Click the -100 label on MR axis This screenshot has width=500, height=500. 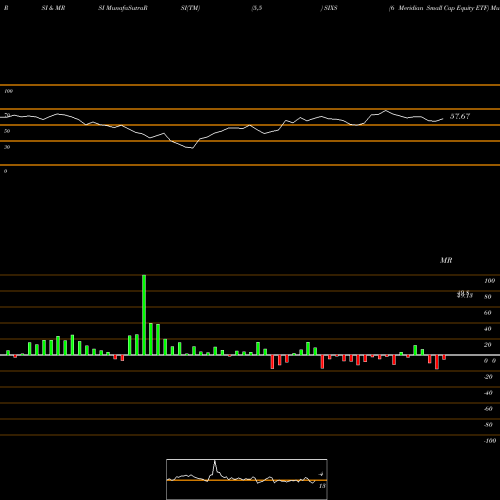(x=490, y=441)
